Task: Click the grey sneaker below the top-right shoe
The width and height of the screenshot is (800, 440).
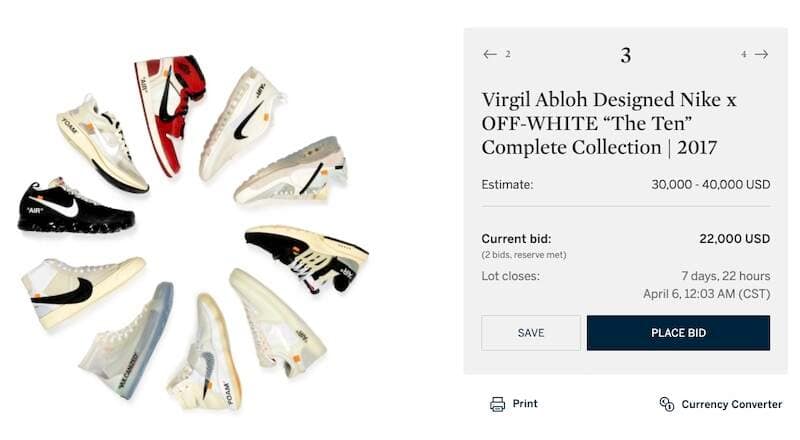Action: (x=290, y=172)
